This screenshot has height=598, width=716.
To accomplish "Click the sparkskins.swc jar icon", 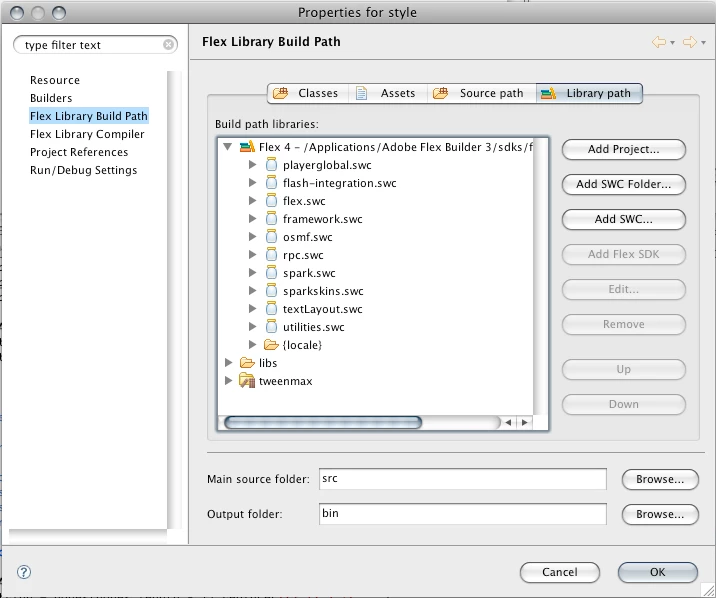I will (271, 291).
